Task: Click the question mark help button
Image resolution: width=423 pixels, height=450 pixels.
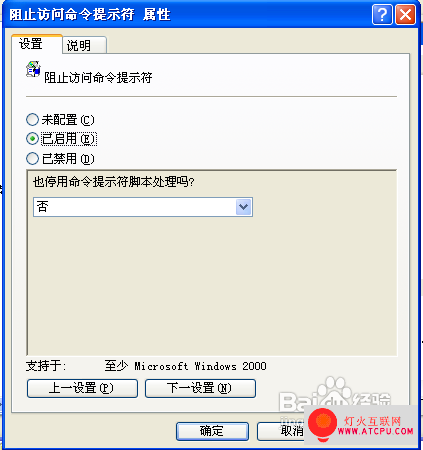Action: (382, 15)
